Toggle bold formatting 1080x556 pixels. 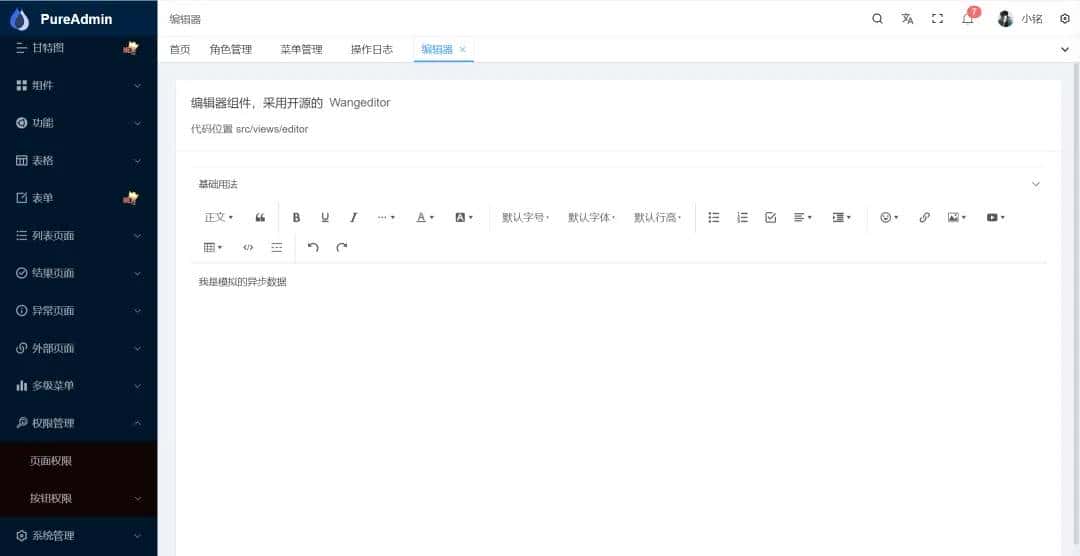(x=296, y=217)
